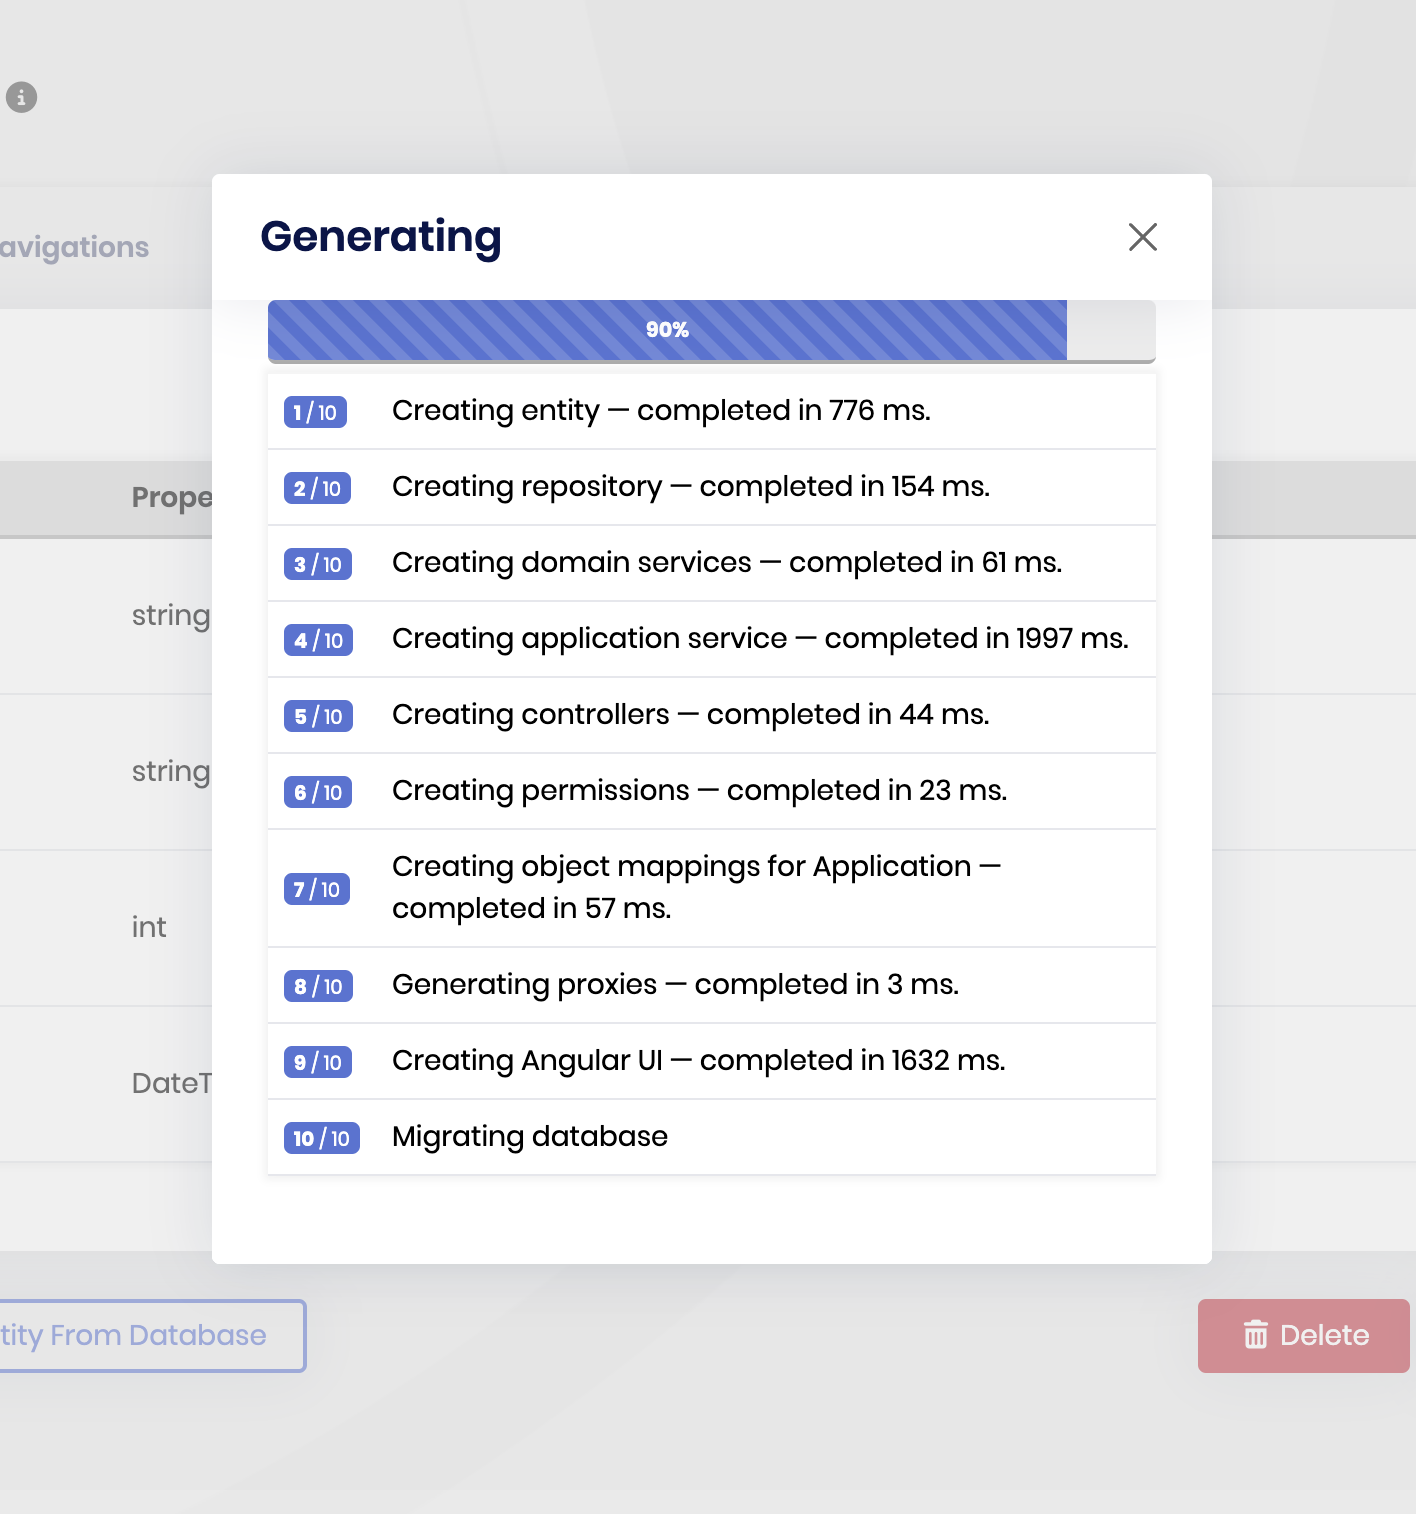Viewport: 1416px width, 1514px height.
Task: Click the Creating permissions step text
Action: [699, 790]
